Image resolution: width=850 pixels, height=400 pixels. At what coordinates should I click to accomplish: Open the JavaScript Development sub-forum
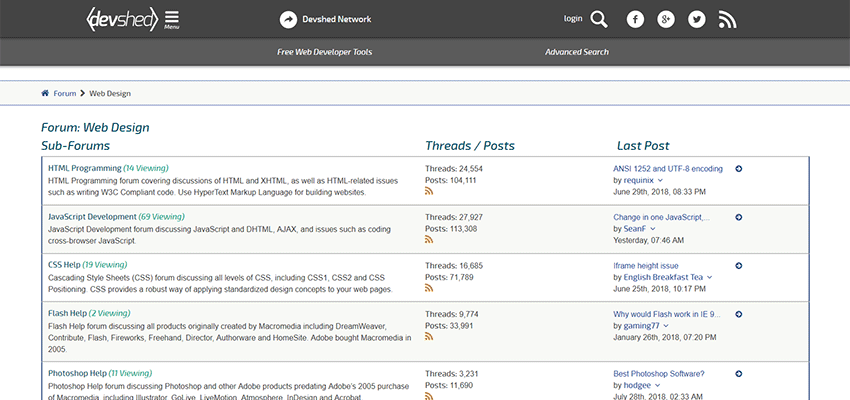92,217
